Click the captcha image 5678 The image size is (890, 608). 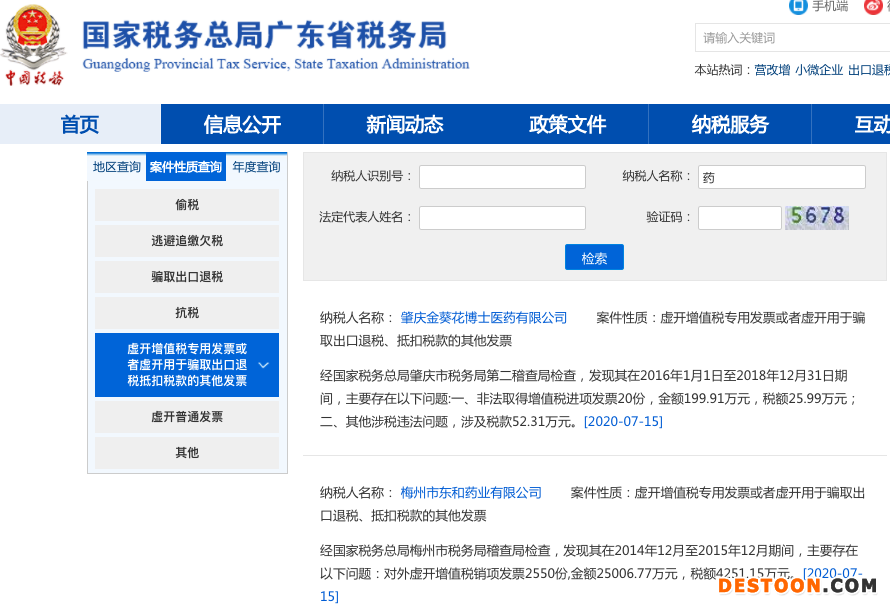click(816, 217)
